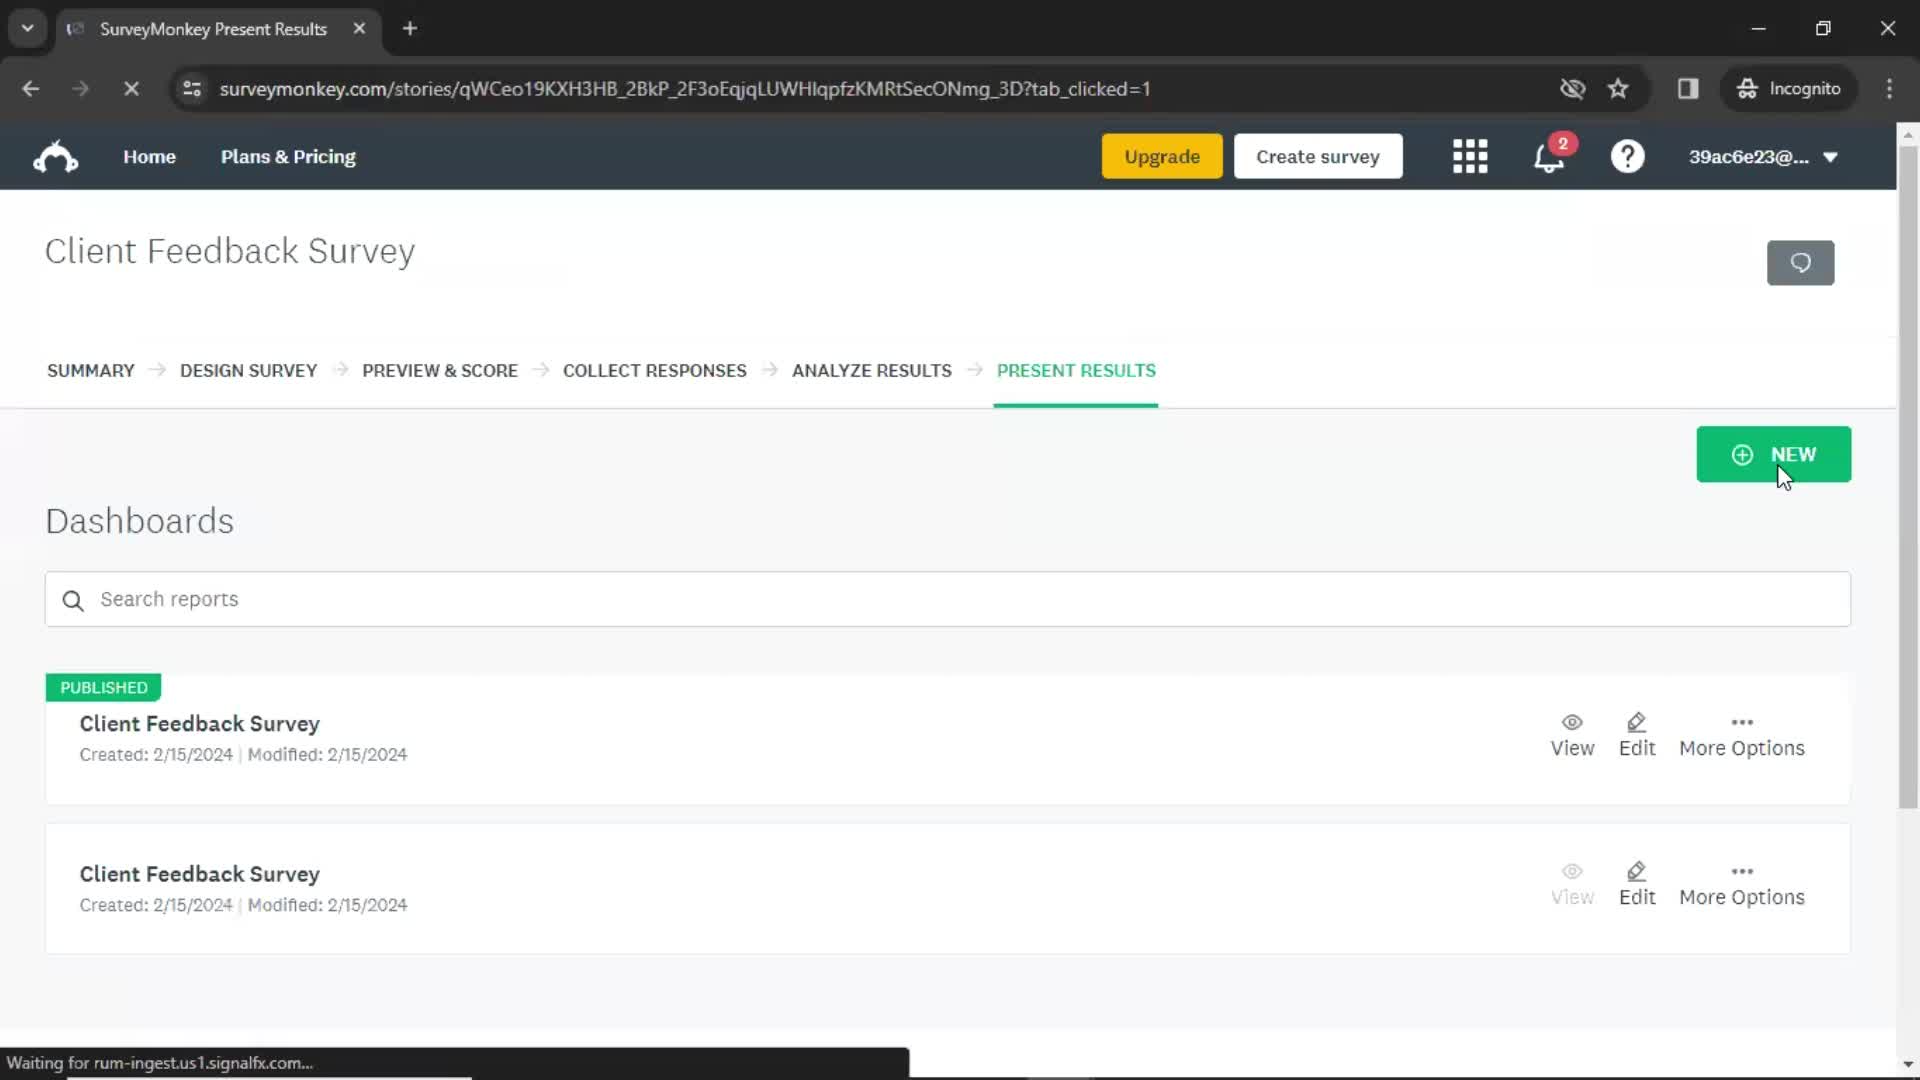Expand the account menu 39ac6e23@...

coord(1763,157)
